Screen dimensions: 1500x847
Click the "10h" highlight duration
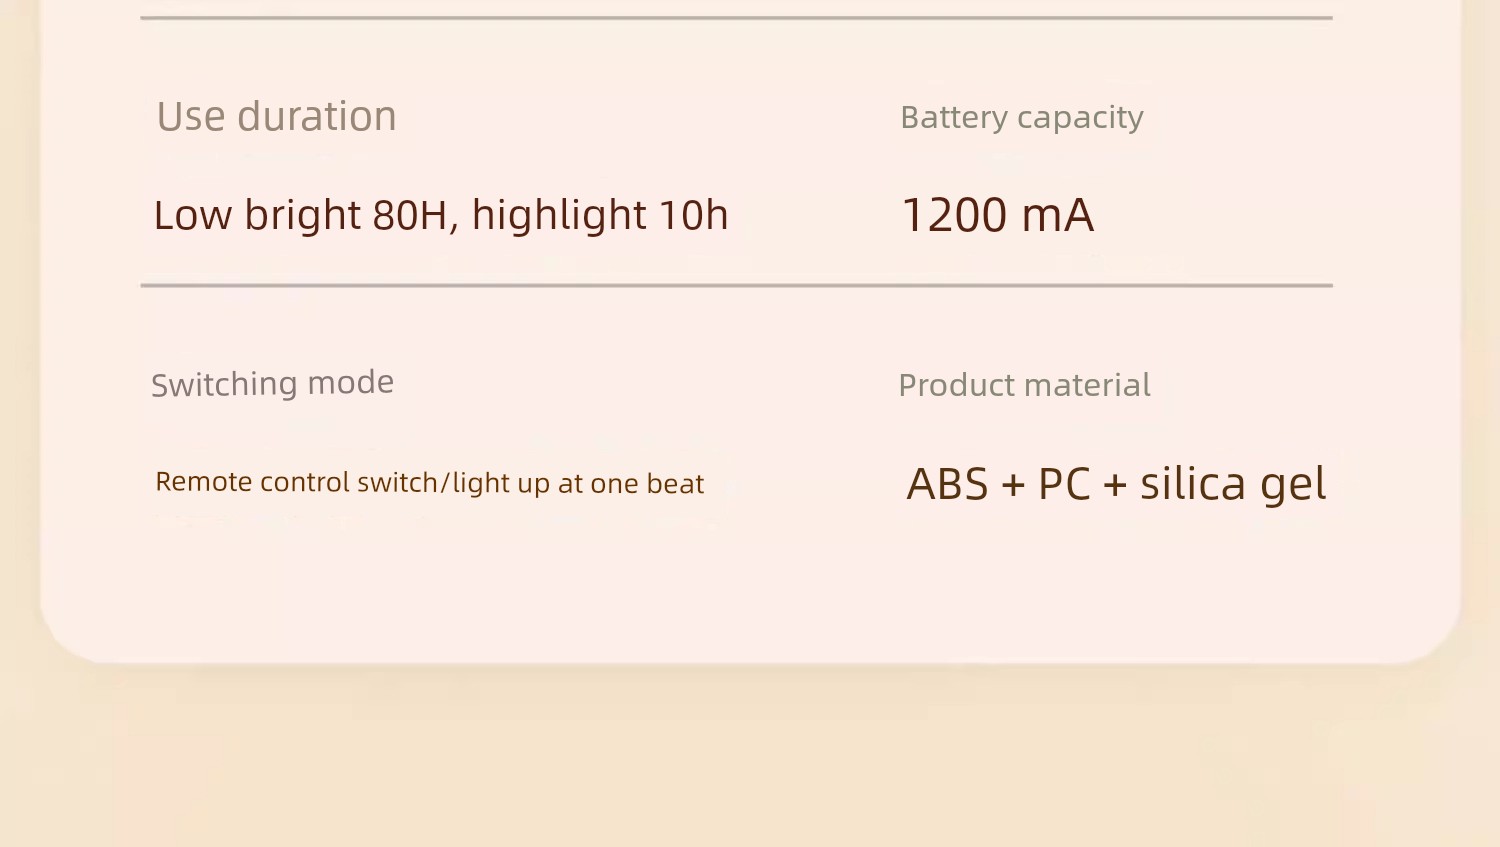tap(693, 216)
